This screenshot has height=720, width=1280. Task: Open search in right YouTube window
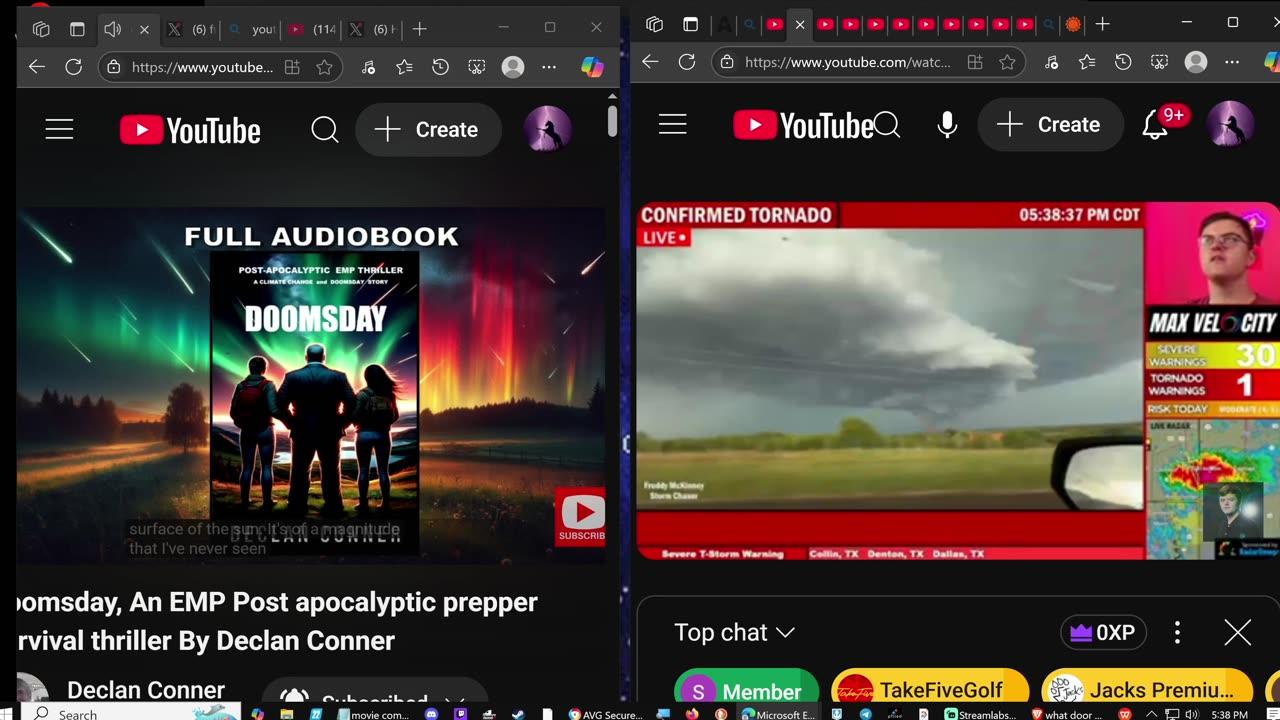887,125
